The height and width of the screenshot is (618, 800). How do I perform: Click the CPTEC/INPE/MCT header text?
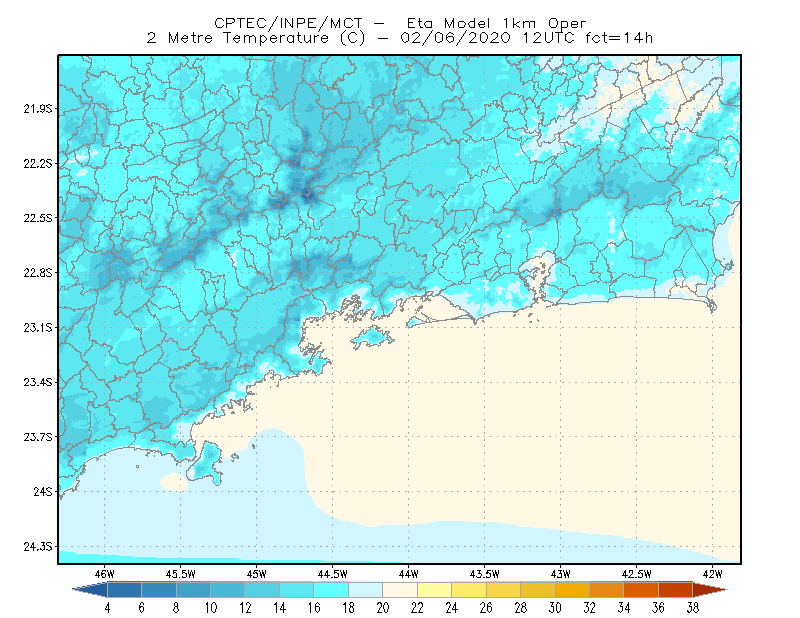click(x=288, y=23)
